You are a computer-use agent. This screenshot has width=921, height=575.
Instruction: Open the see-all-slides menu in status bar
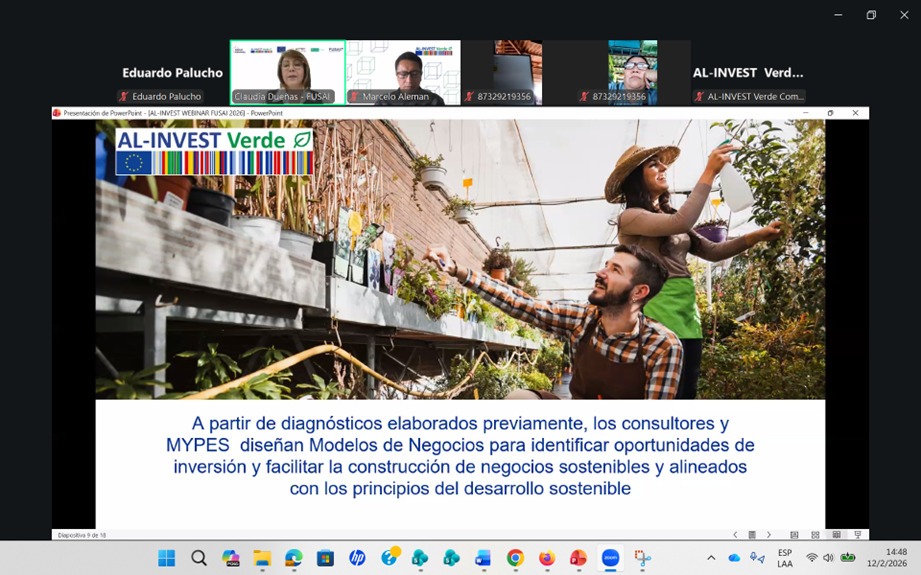pyautogui.click(x=752, y=535)
